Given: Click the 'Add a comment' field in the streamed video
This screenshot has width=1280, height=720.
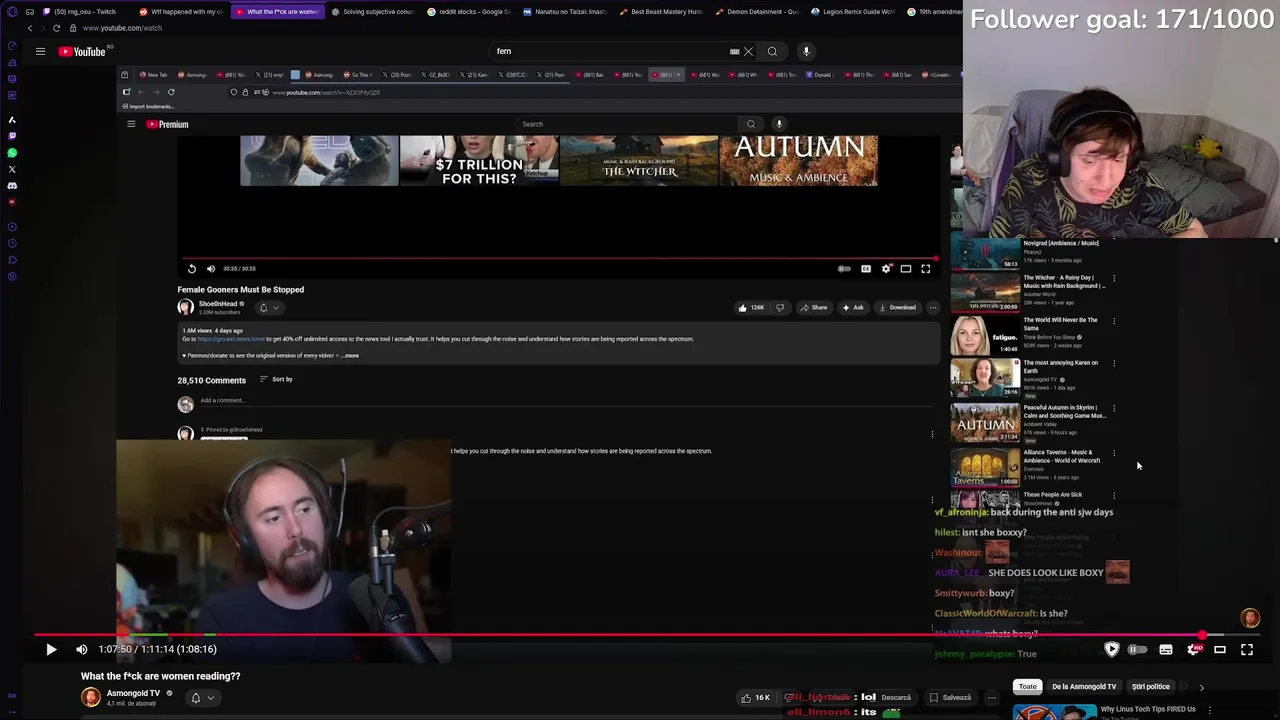Looking at the screenshot, I should point(565,401).
